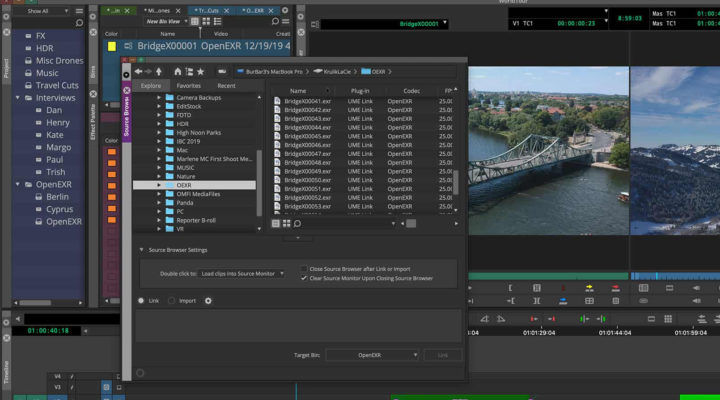Switch to the Recent tab
Viewport: 720px width, 400px height.
[x=226, y=86]
